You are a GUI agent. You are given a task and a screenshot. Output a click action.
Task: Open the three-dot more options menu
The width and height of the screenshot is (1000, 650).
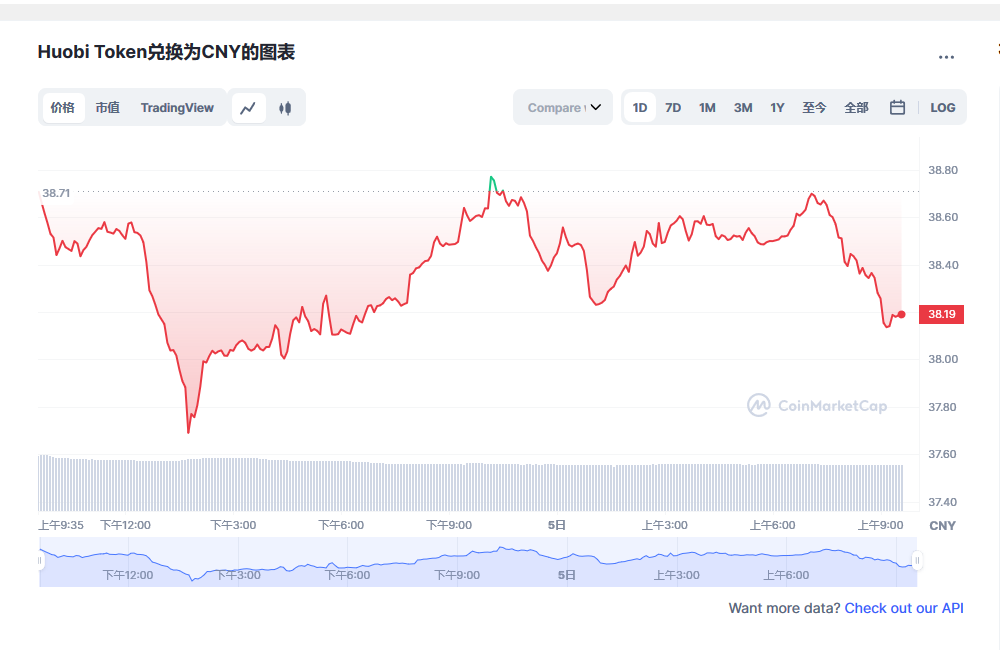[946, 57]
